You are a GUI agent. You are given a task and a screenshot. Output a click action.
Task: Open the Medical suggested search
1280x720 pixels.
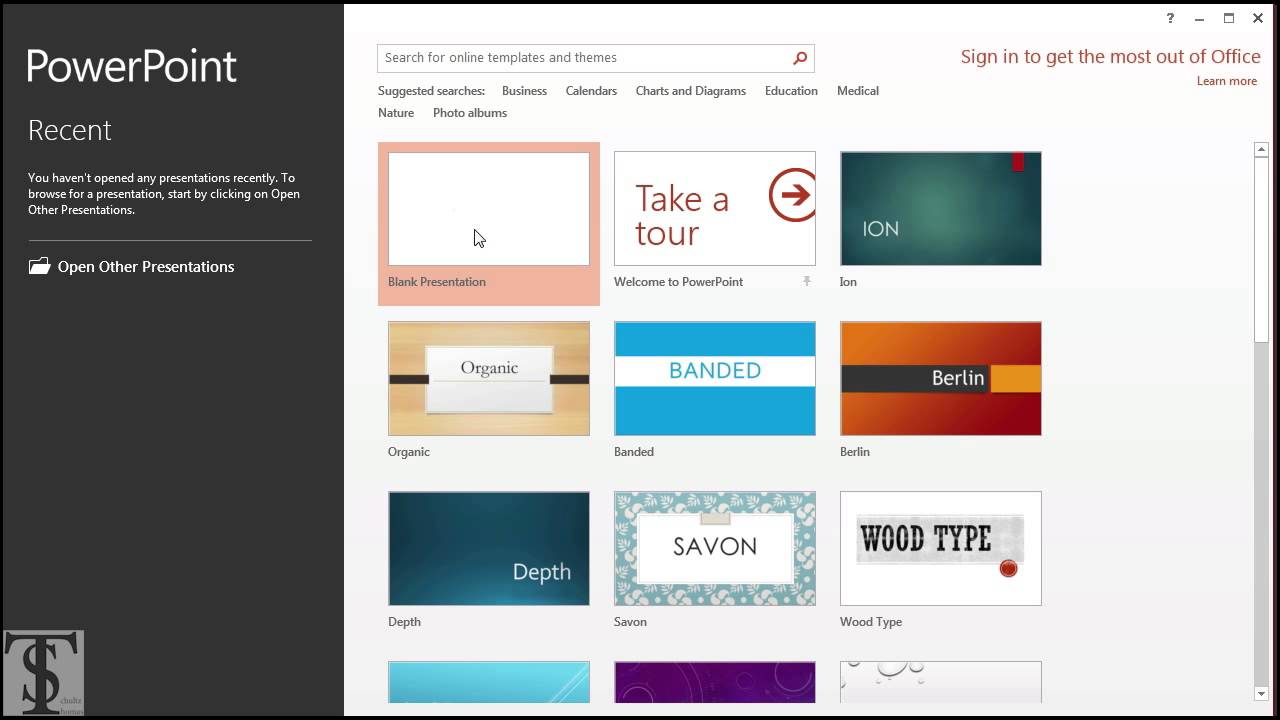click(858, 91)
